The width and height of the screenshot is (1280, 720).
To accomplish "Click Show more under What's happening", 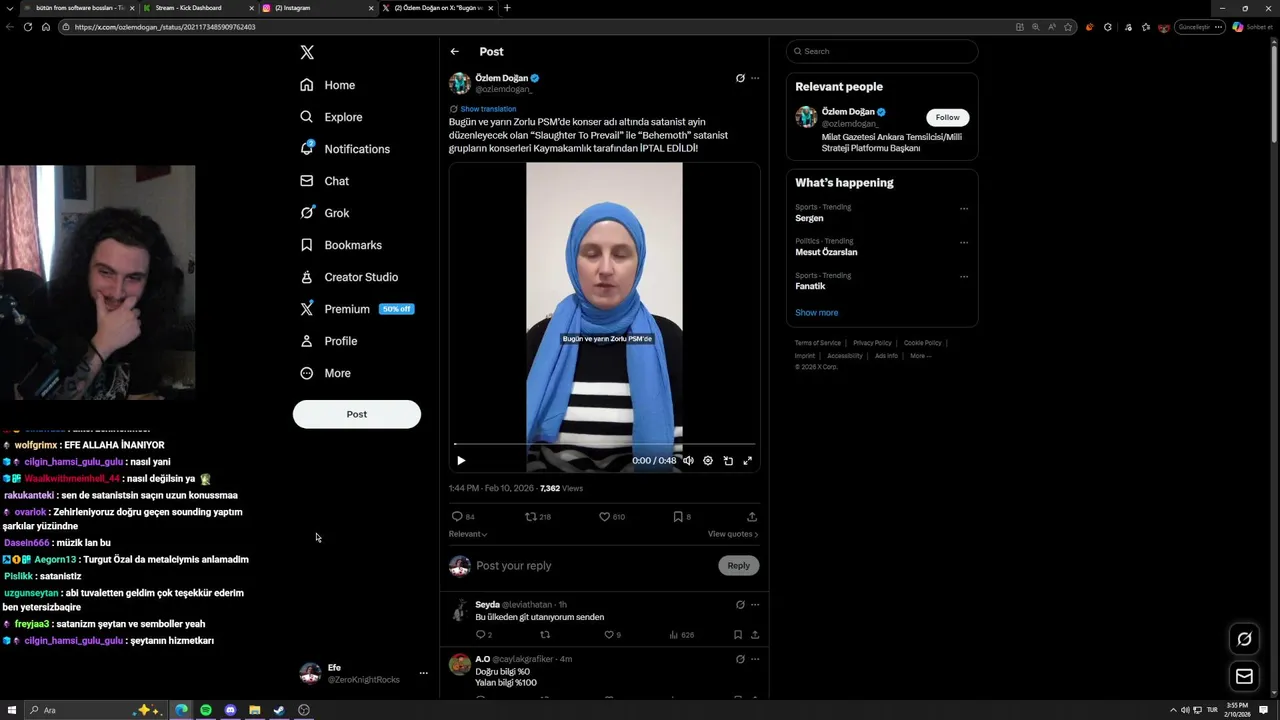I will (817, 313).
